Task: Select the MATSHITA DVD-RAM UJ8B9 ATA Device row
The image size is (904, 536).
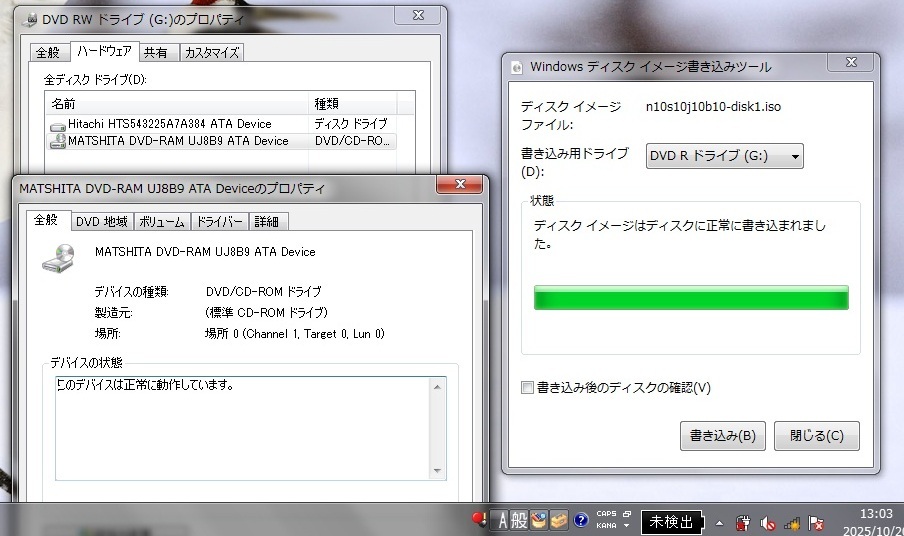Action: point(221,141)
